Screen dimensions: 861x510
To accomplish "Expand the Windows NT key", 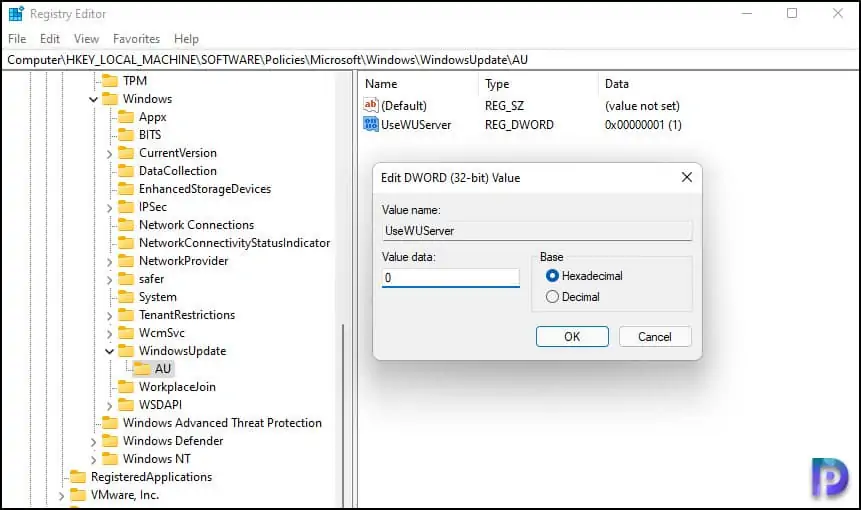I will pos(93,459).
